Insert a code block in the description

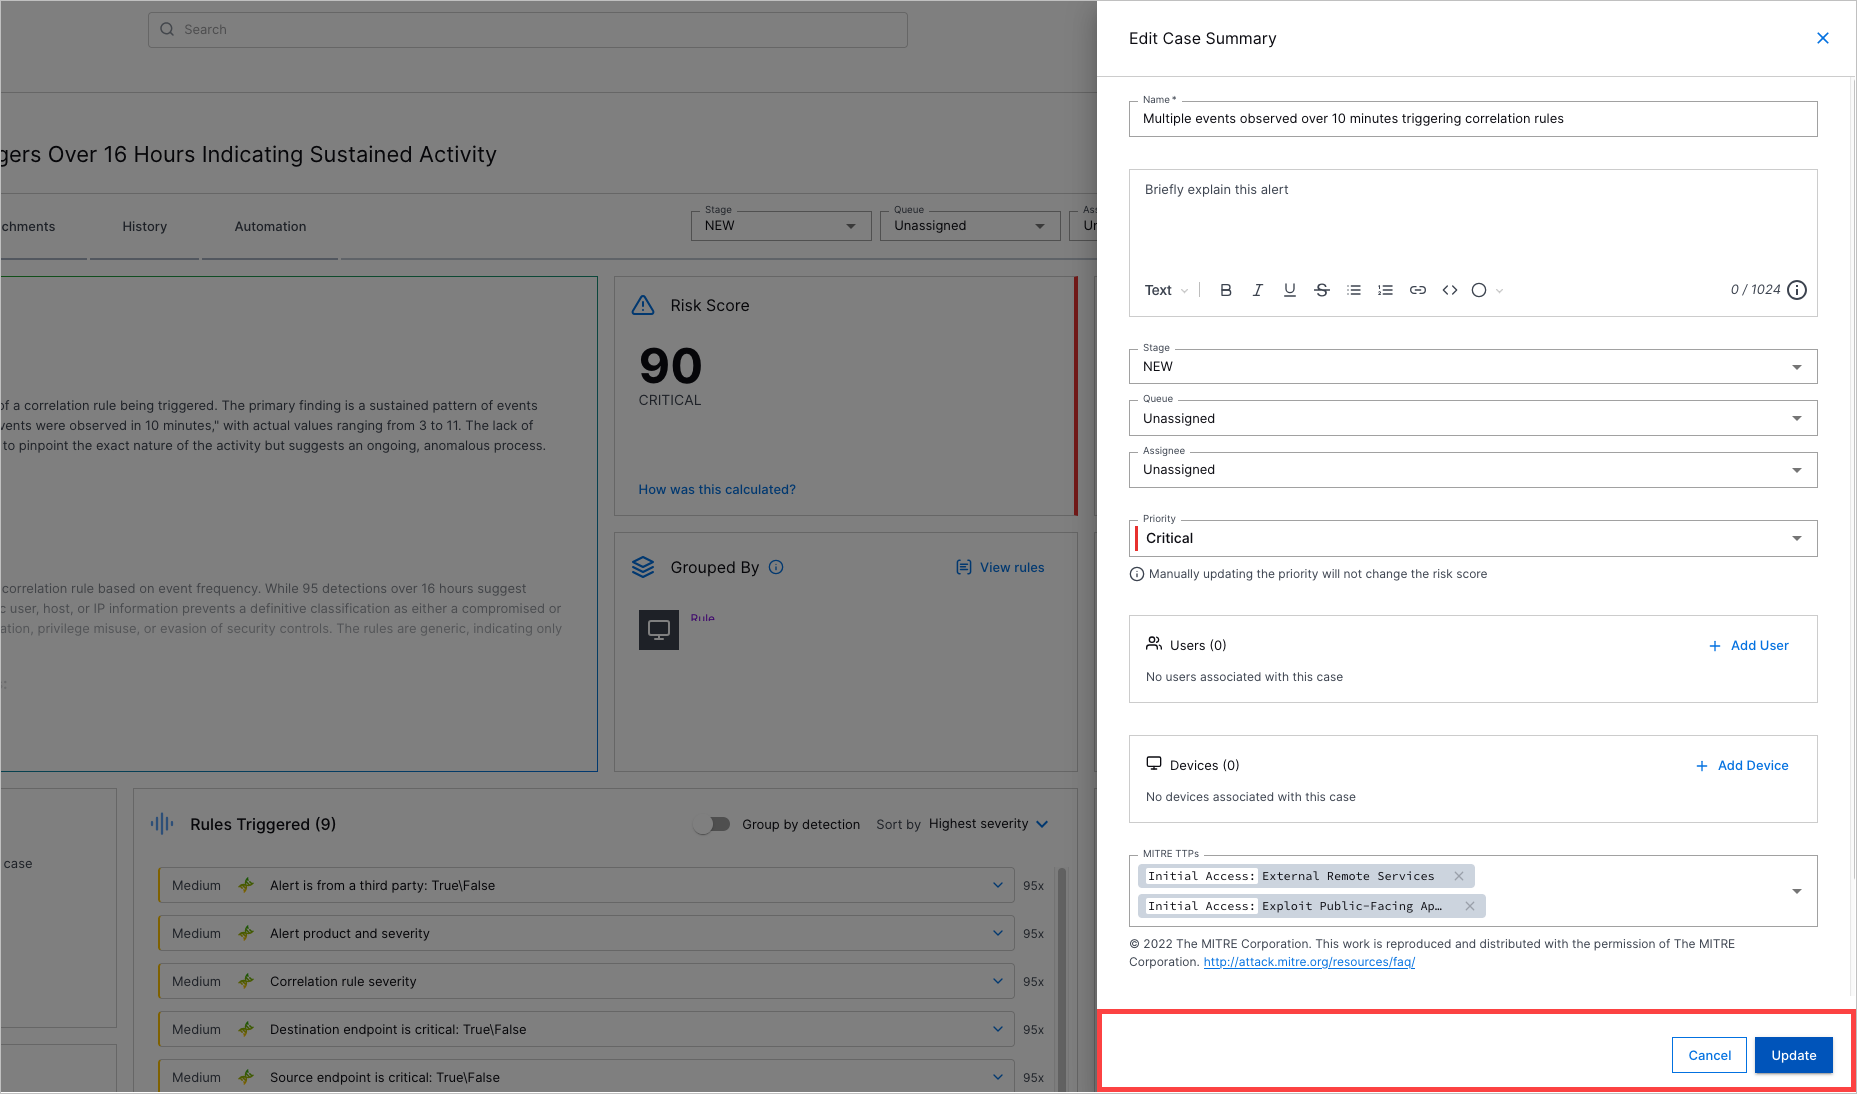pos(1450,290)
